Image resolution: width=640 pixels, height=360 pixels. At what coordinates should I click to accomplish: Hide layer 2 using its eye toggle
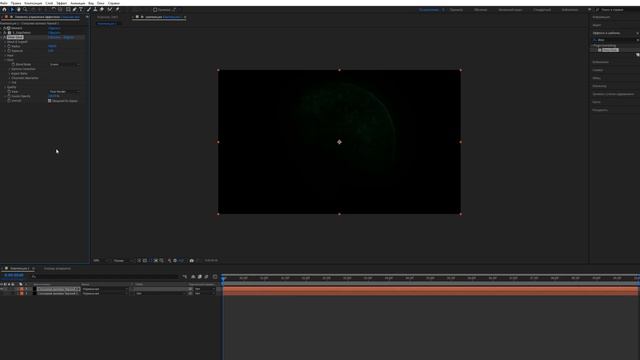click(x=2, y=293)
